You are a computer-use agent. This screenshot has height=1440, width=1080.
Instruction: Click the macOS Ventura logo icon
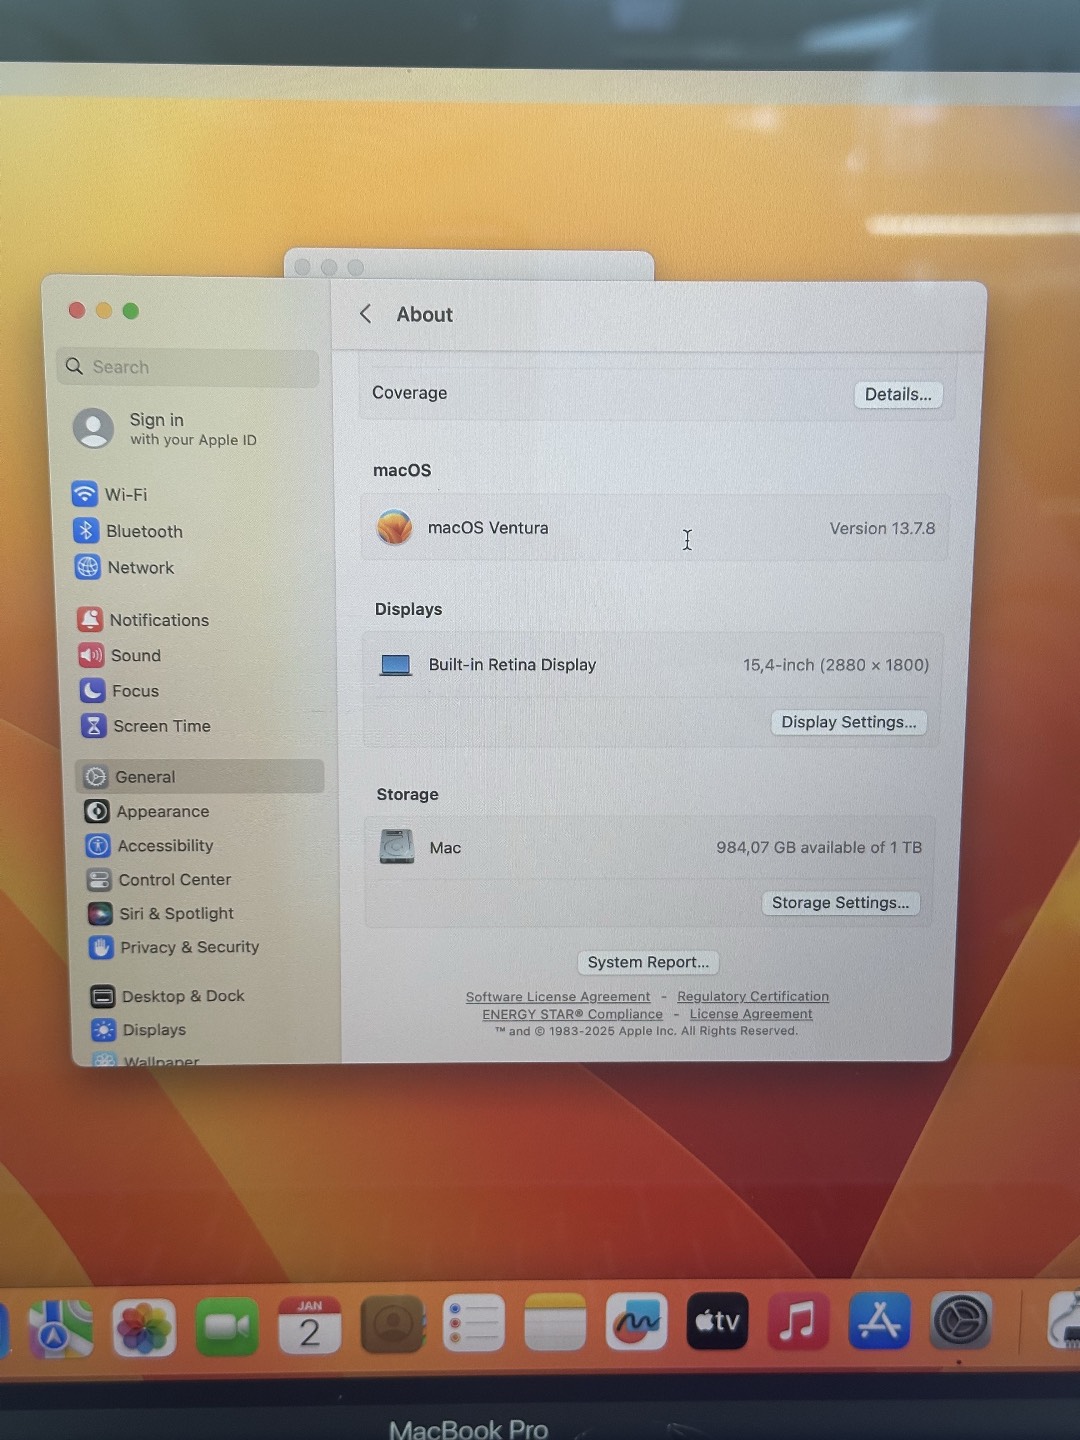[395, 527]
